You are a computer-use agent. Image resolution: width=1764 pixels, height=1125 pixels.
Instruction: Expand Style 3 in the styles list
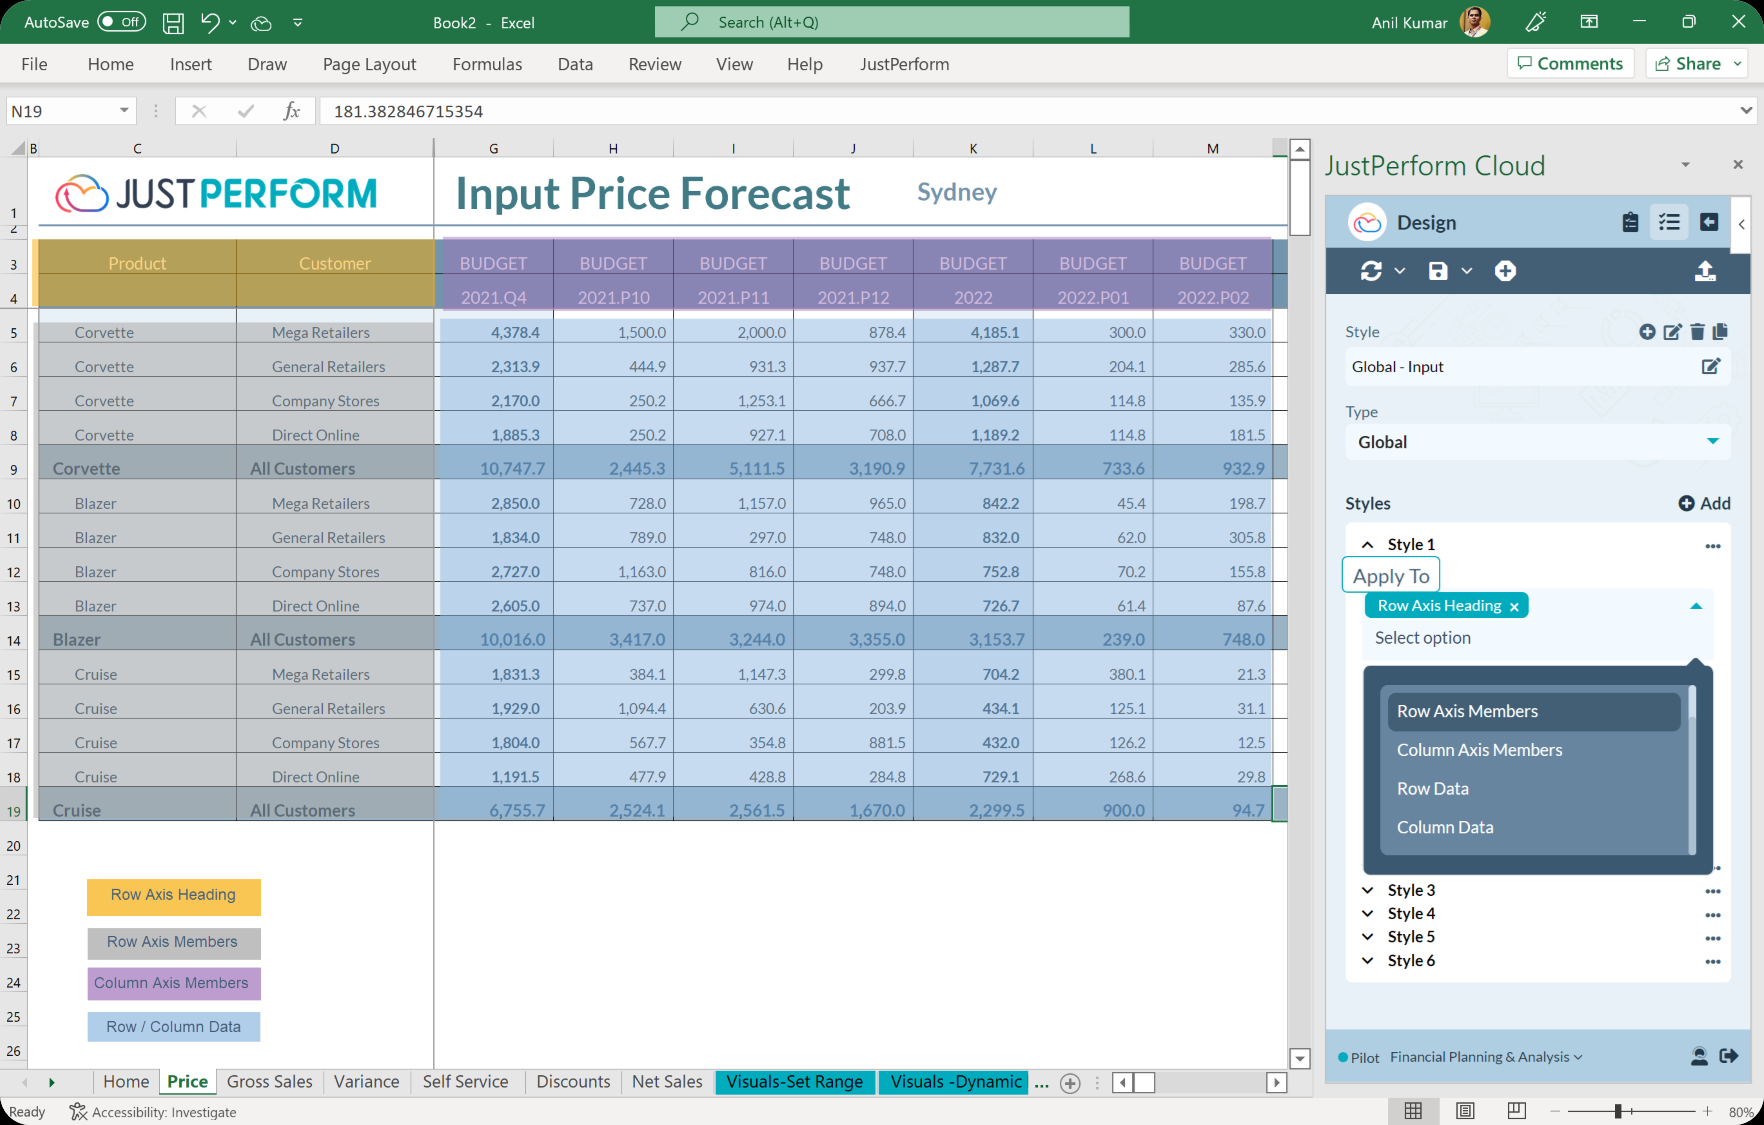click(1367, 890)
